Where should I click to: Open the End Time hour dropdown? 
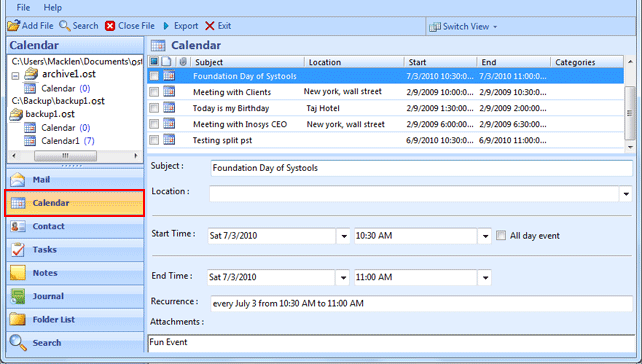pyautogui.click(x=485, y=278)
